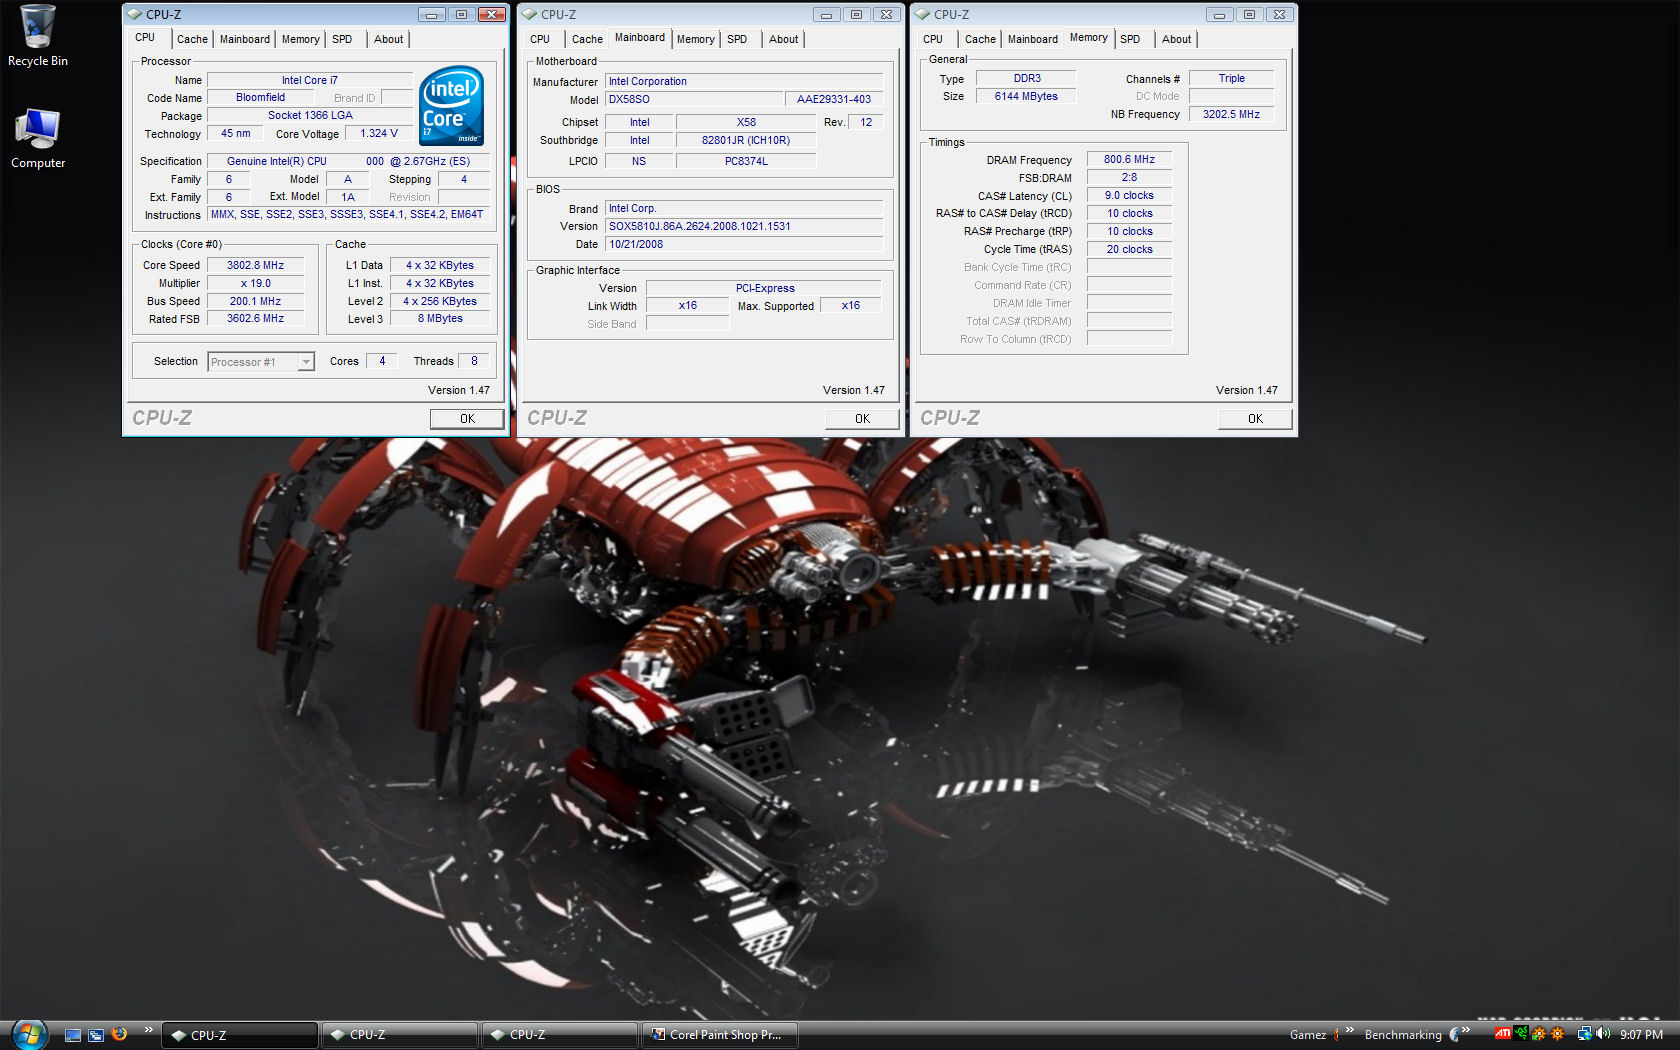Click the Package value Socket 1366 LGA
1680x1050 pixels.
[310, 116]
